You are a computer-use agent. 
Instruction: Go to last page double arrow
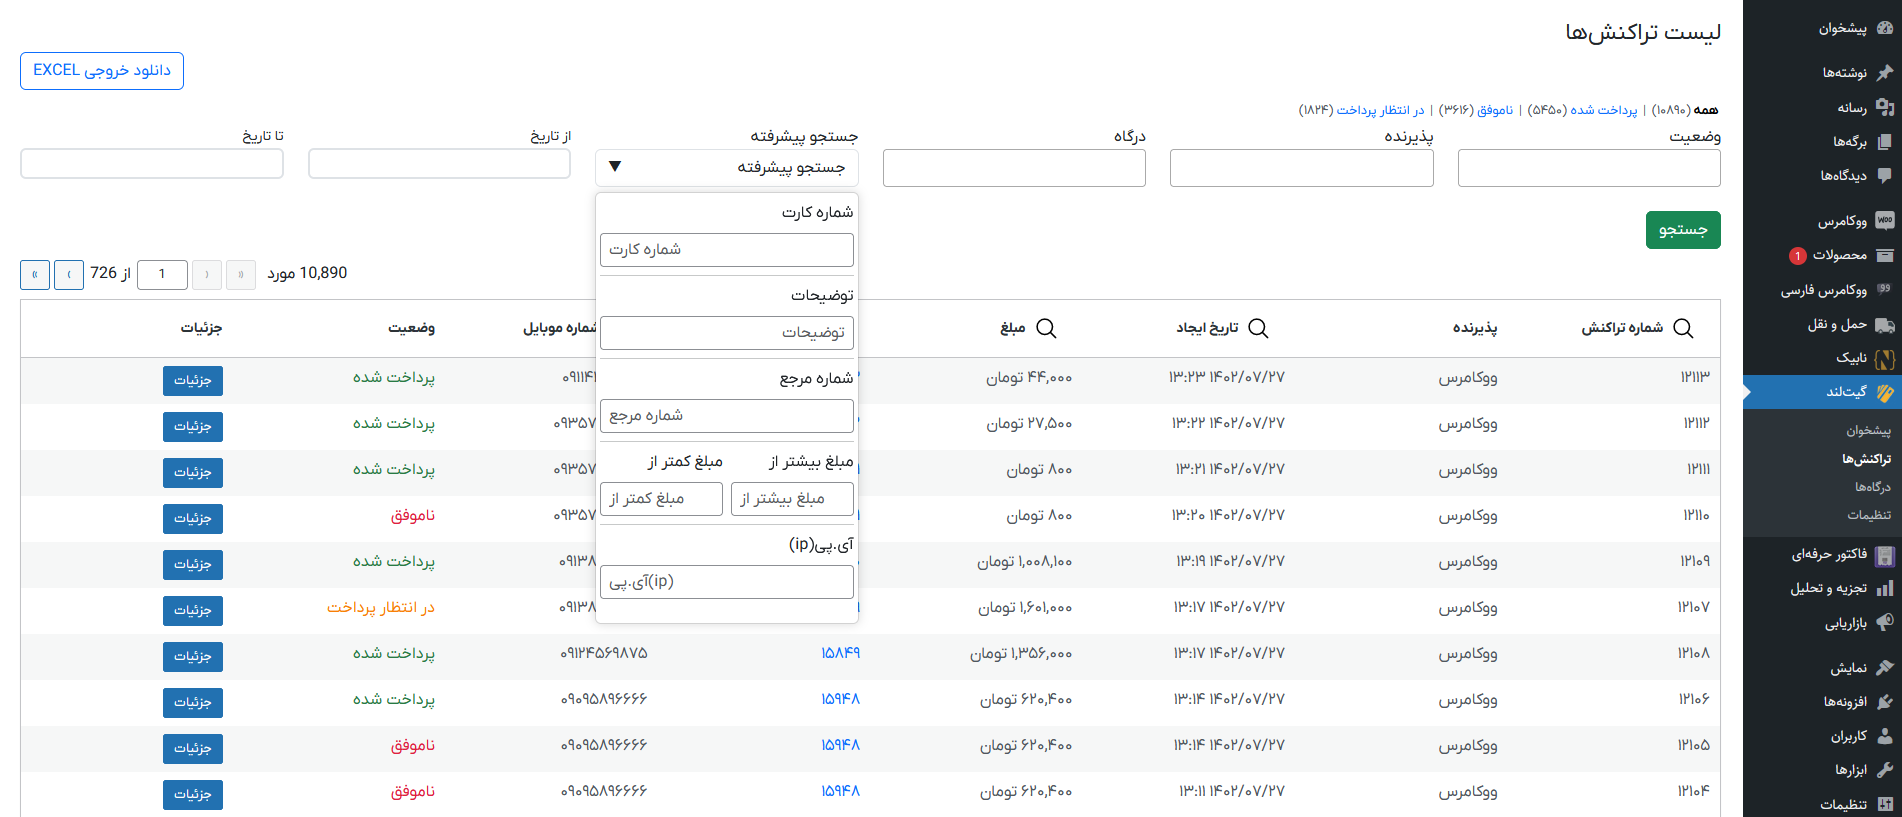tap(35, 274)
